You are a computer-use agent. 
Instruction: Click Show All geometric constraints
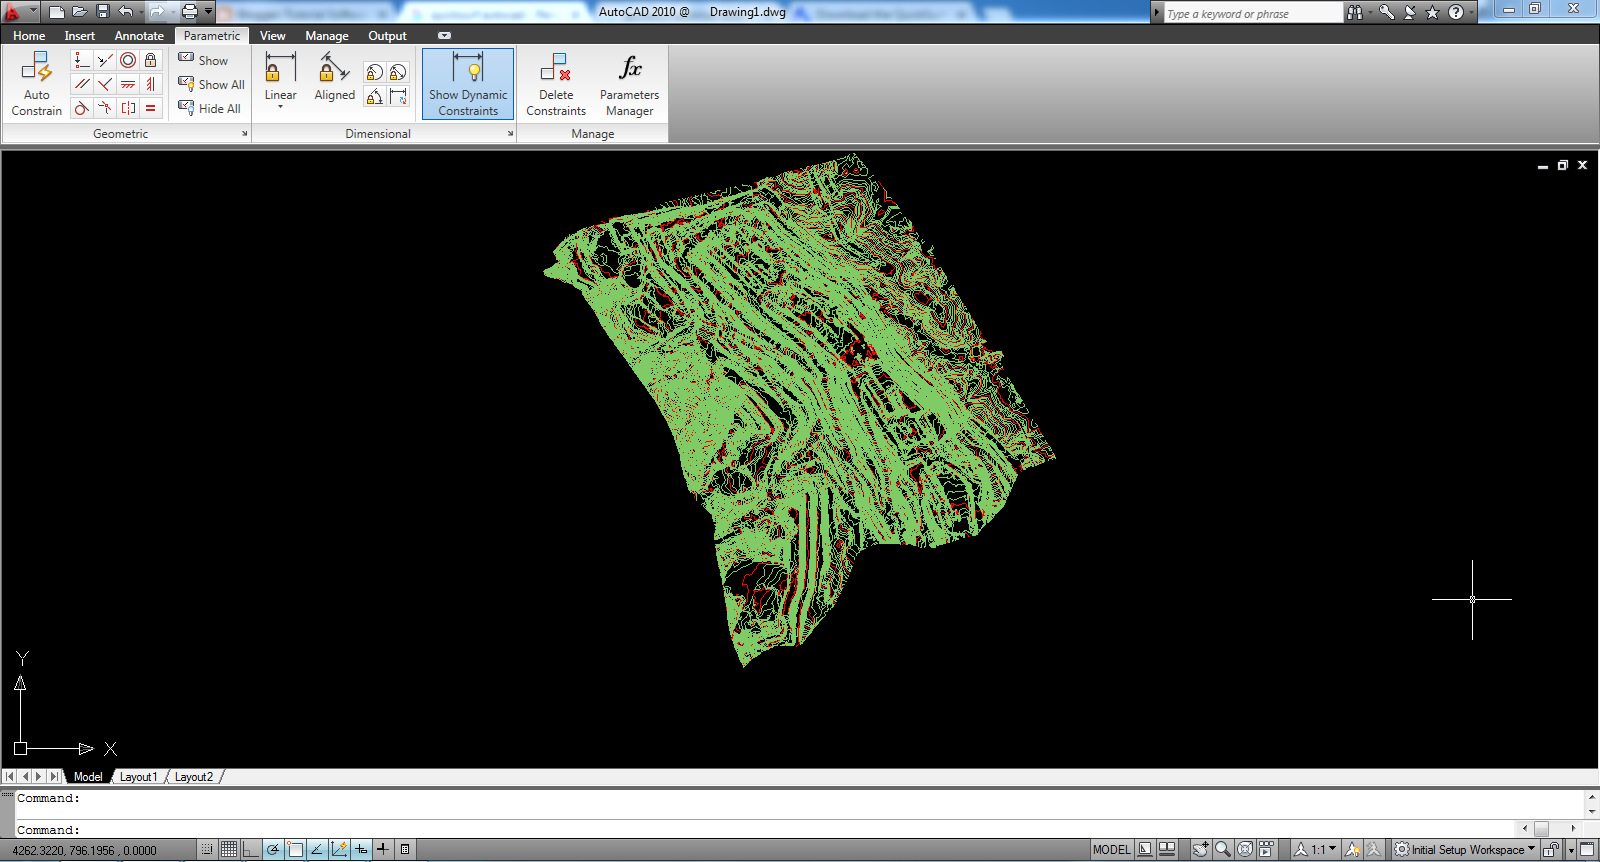(x=211, y=84)
